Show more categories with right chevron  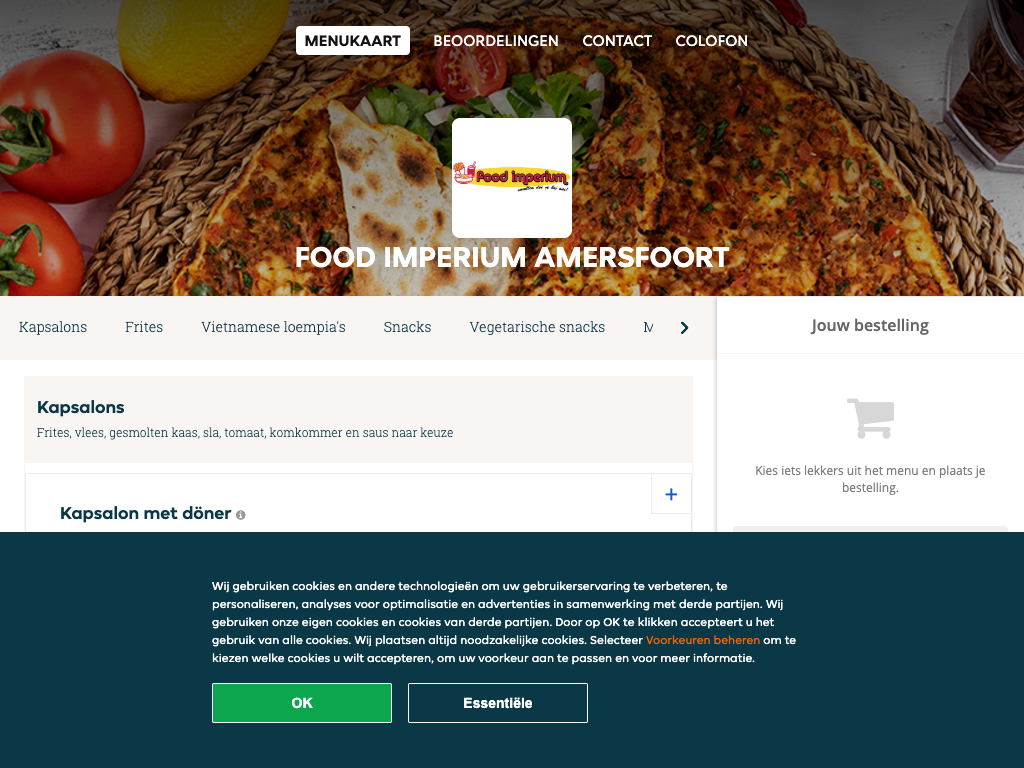[684, 328]
